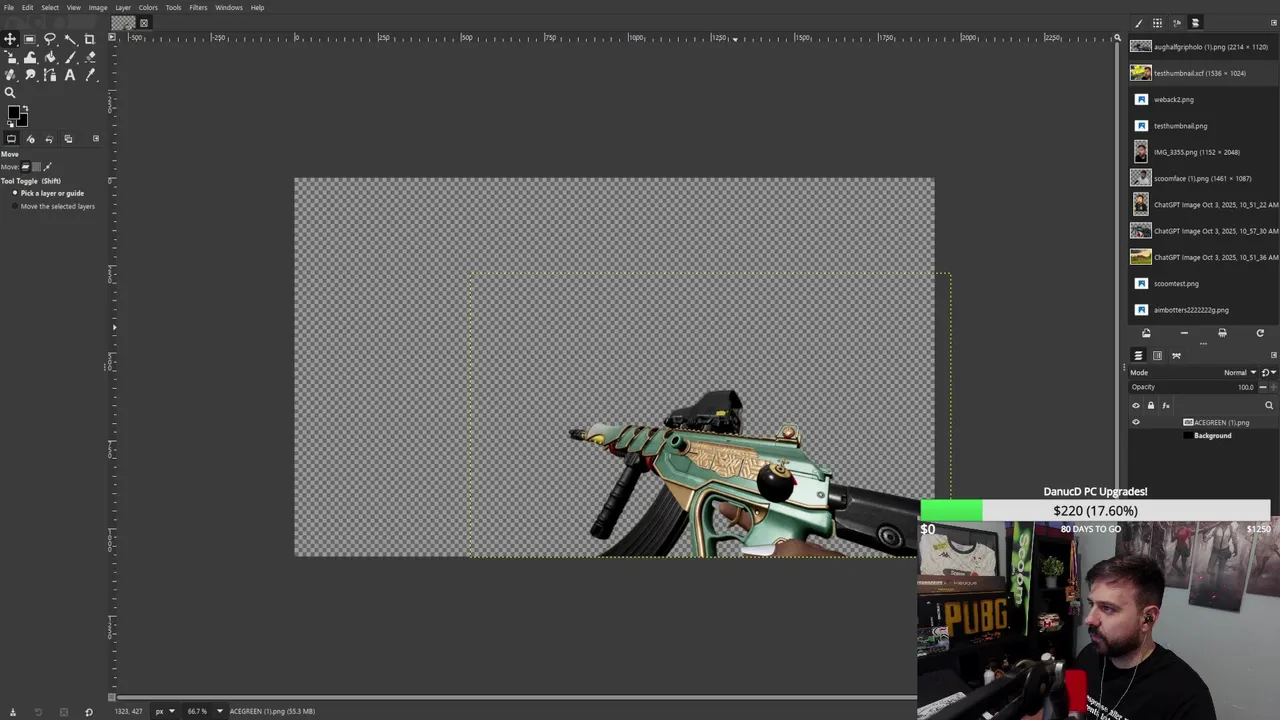Remove the selected document history entry
Image resolution: width=1280 pixels, height=720 pixels.
point(1184,333)
